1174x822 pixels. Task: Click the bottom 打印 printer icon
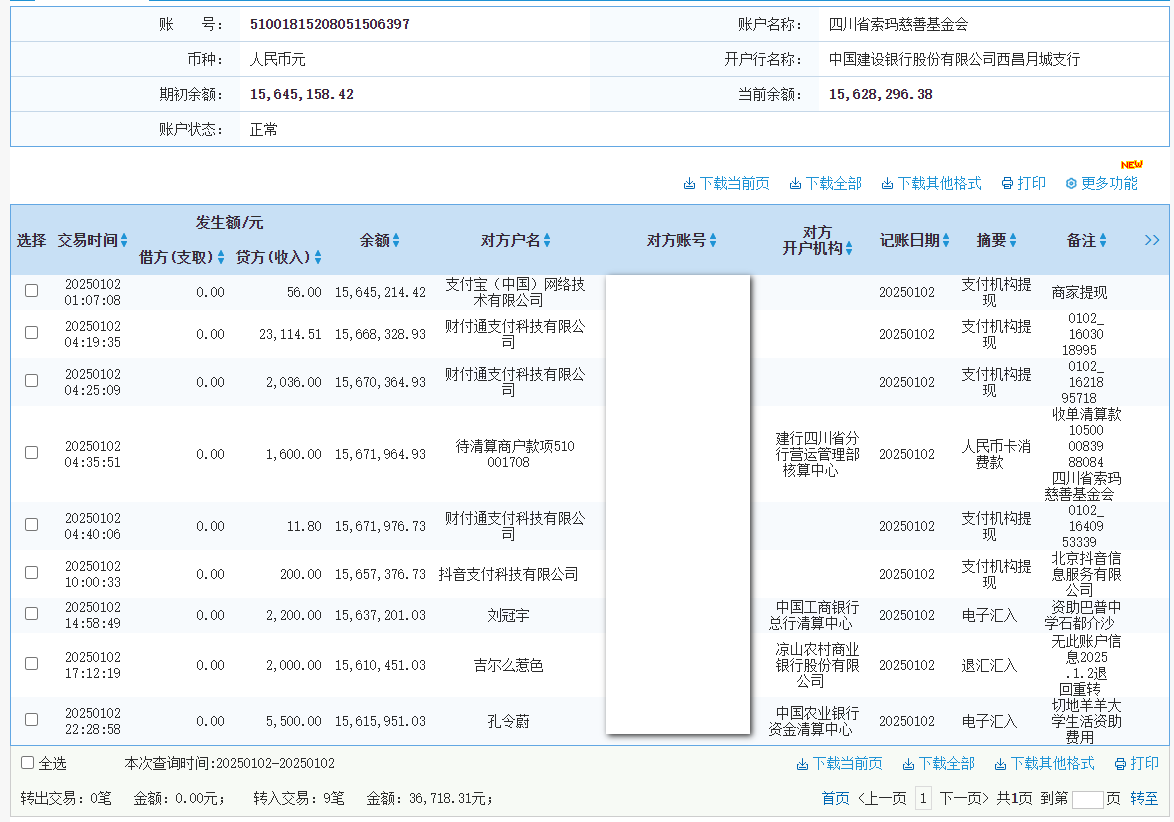pos(1120,764)
